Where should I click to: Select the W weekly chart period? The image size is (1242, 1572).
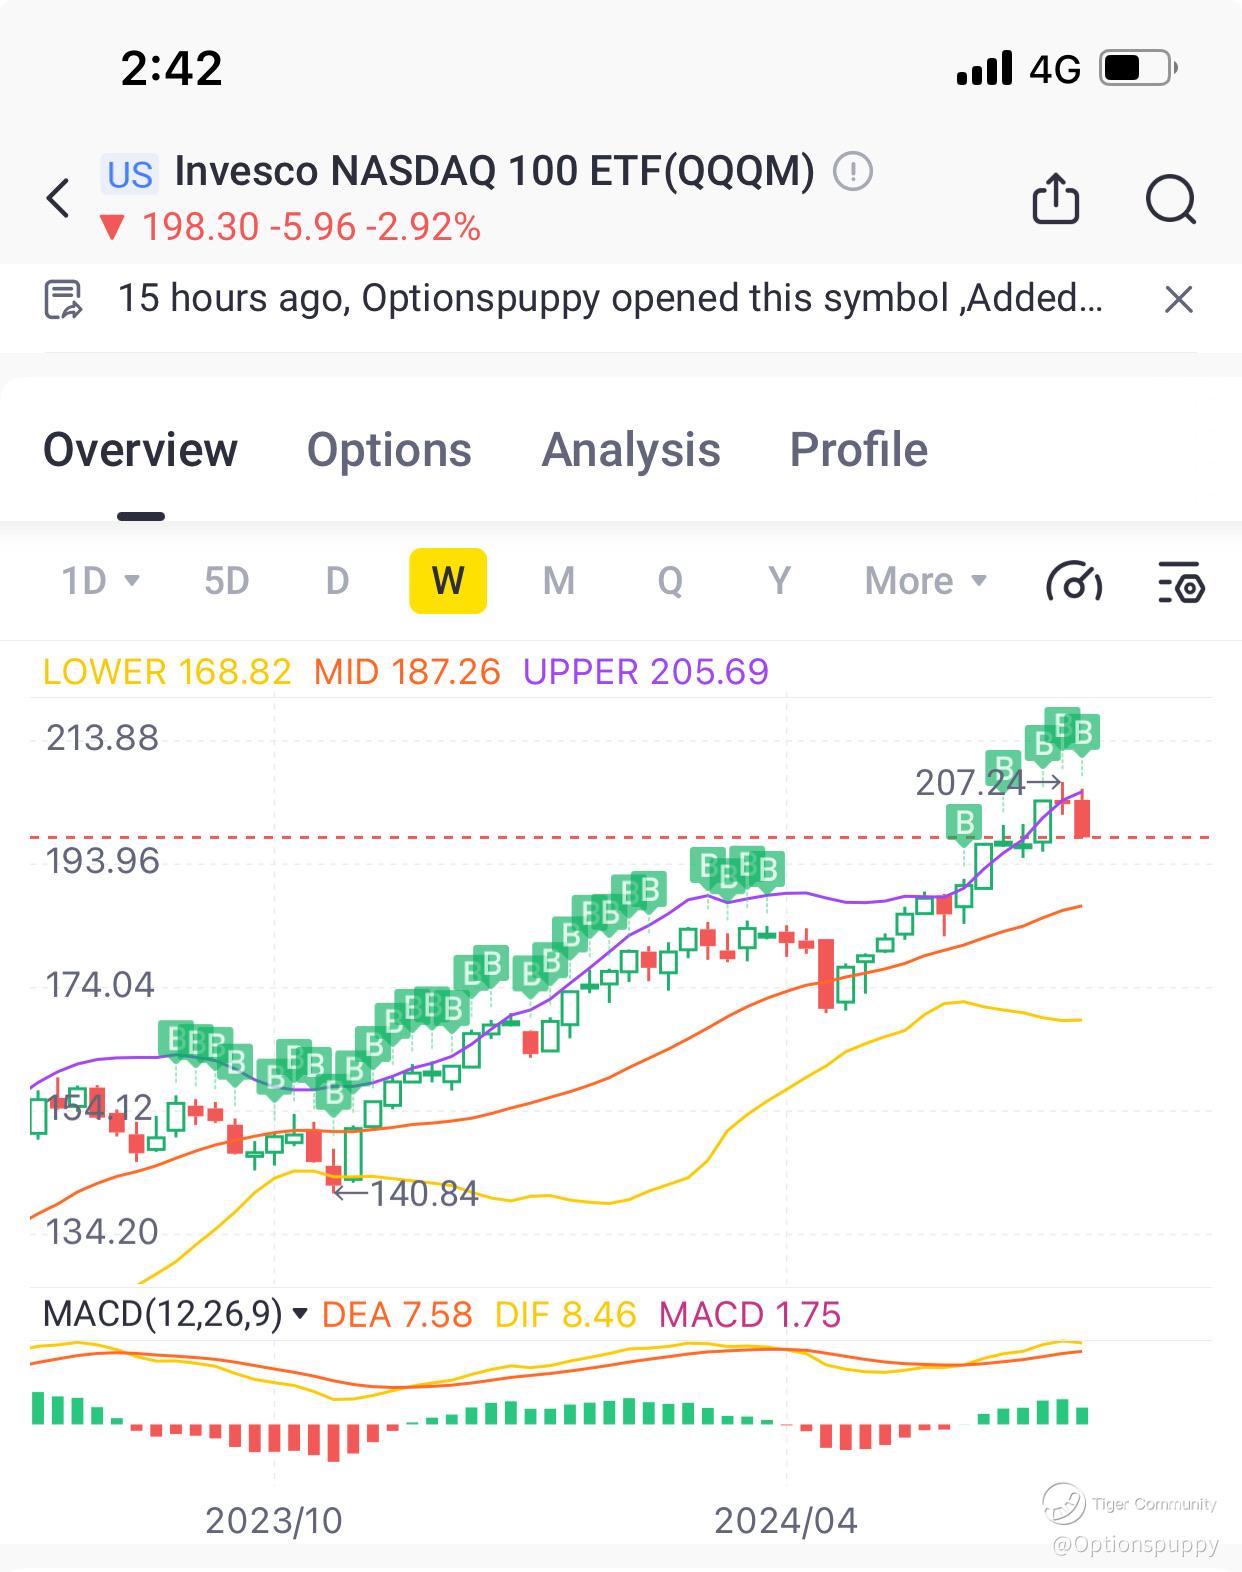click(x=448, y=581)
